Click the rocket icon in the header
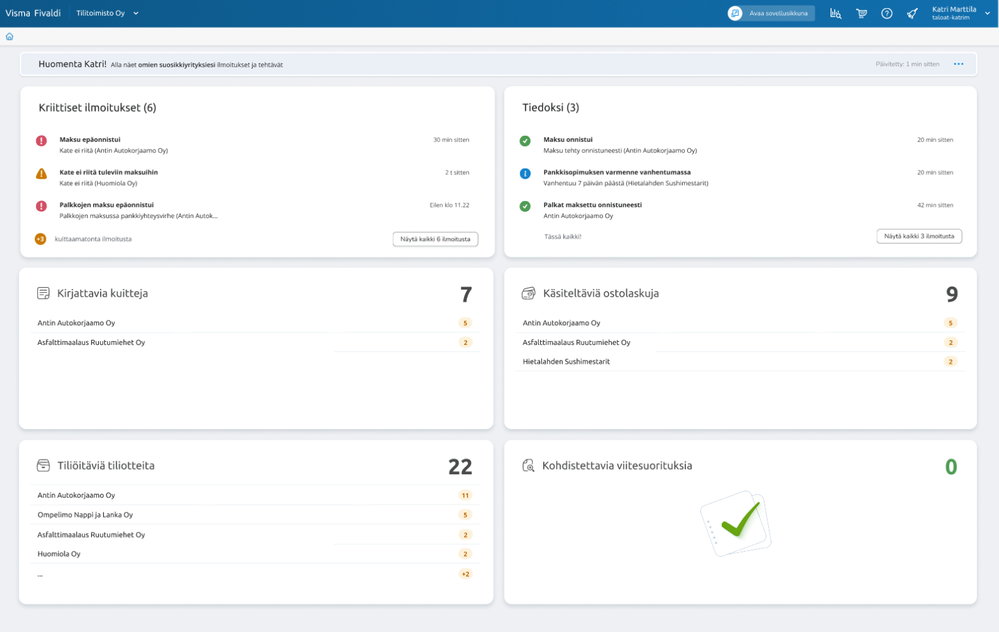This screenshot has width=999, height=632. click(x=912, y=13)
